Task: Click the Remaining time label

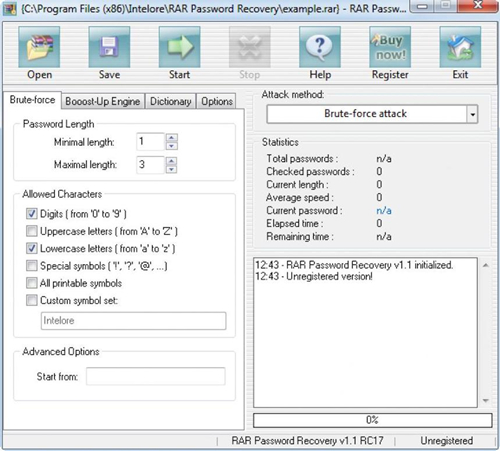Action: click(300, 237)
